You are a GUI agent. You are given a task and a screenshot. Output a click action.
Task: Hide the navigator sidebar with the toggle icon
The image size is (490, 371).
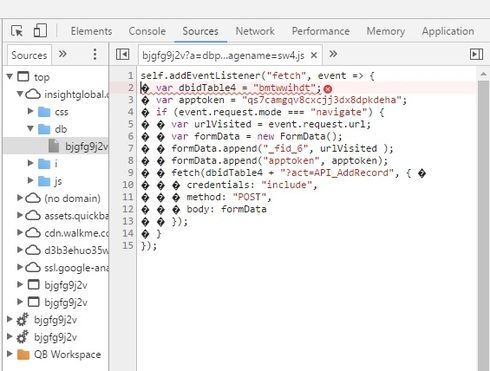(x=122, y=54)
